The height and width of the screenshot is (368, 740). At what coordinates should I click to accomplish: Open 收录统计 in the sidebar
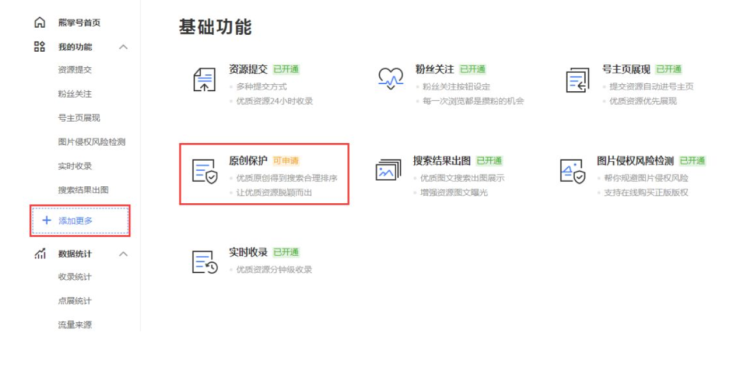[75, 276]
